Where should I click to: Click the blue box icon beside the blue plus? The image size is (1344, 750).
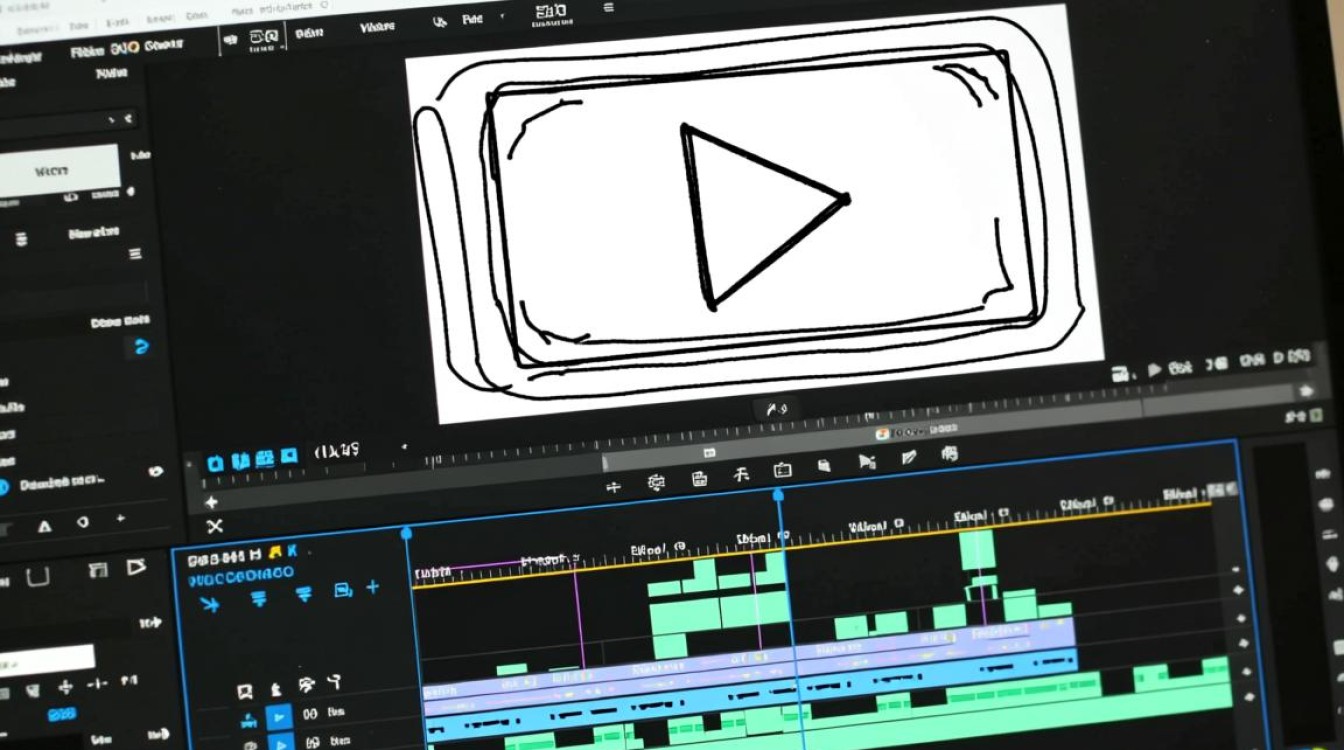[342, 590]
